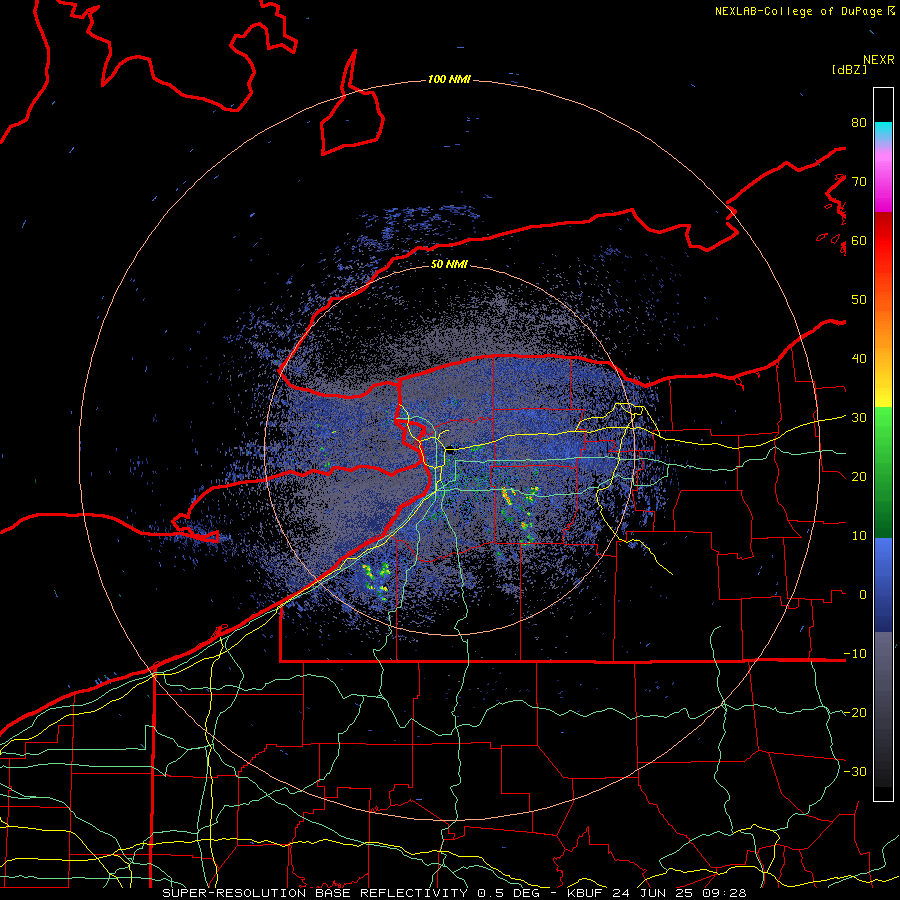Click the [dBZ] unit label

849,70
